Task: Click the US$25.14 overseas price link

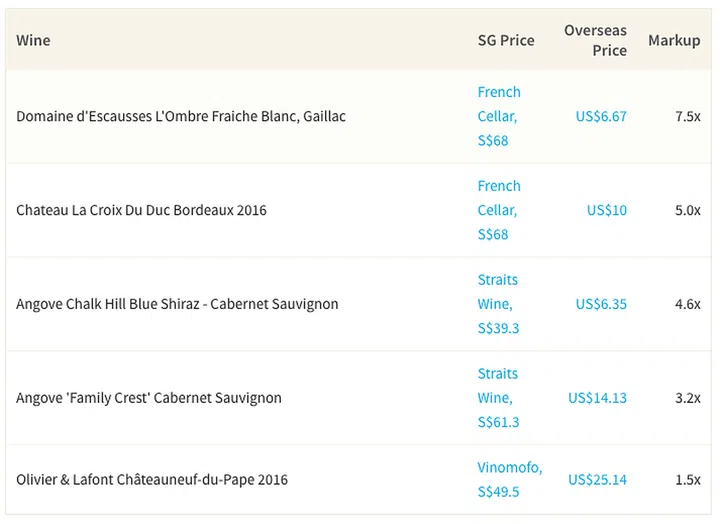Action: pyautogui.click(x=597, y=480)
